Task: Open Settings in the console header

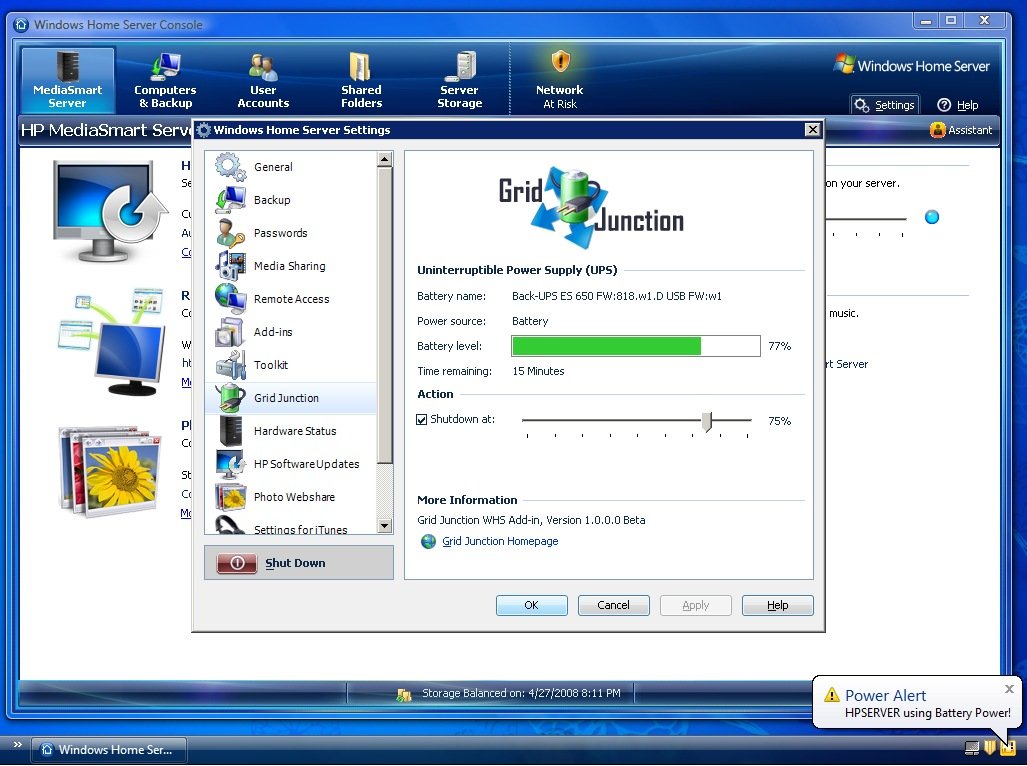Action: tap(885, 105)
